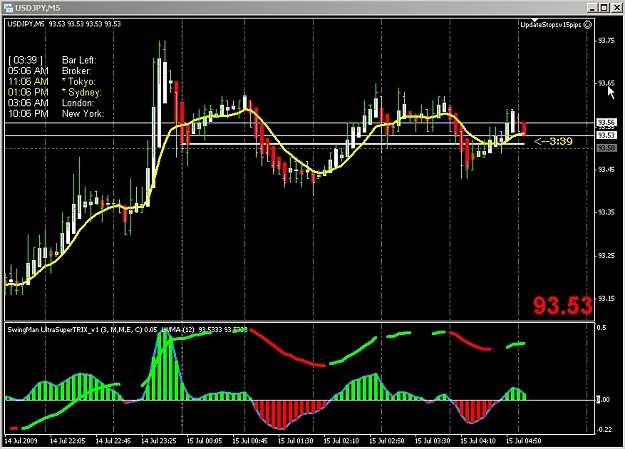Click the '14 Jul 23:25' time axis label
Viewport: 625px width, 449px height.
pos(159,441)
